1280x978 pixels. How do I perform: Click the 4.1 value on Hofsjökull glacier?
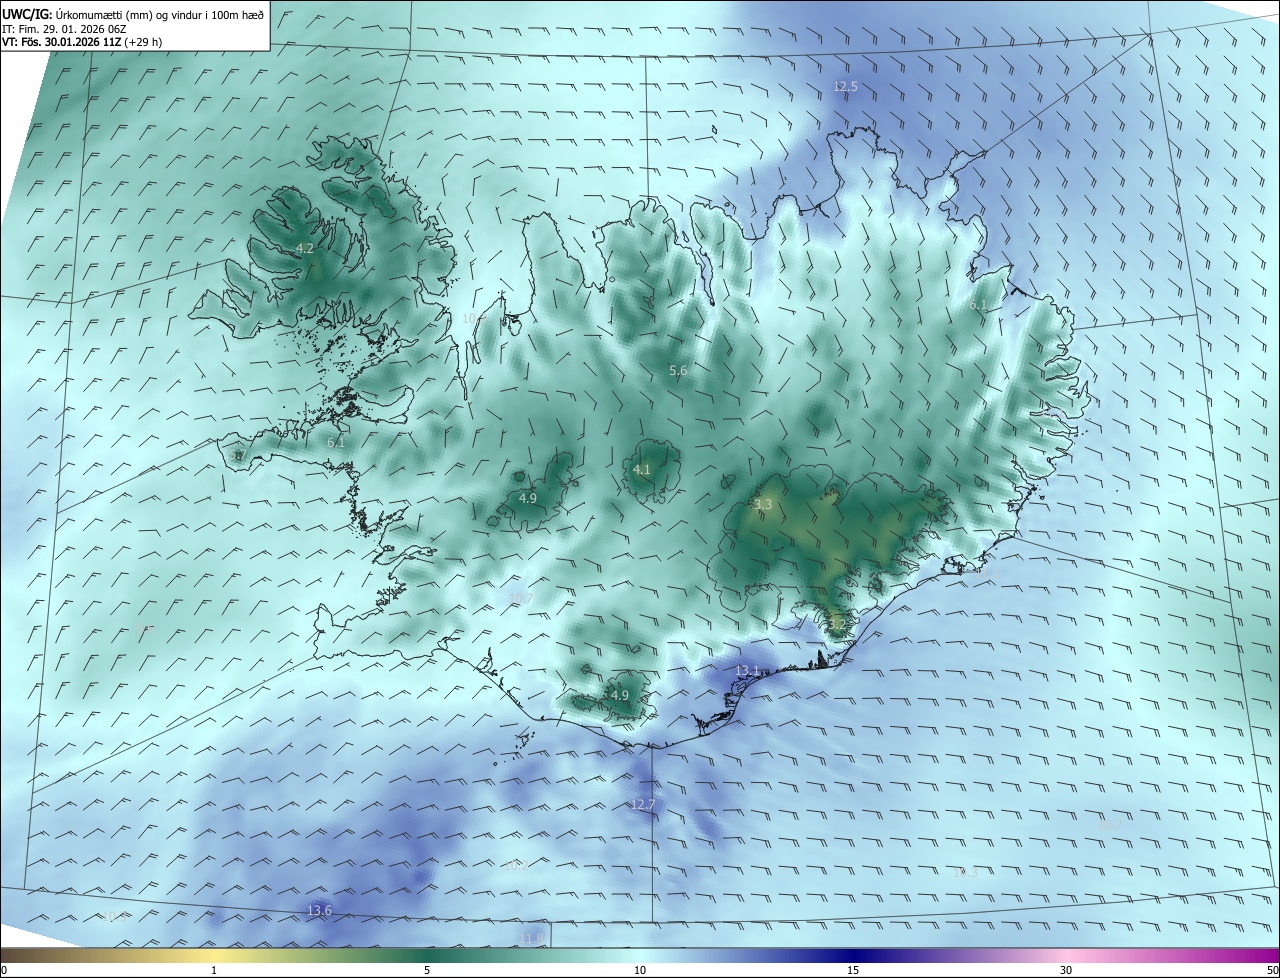pos(642,469)
